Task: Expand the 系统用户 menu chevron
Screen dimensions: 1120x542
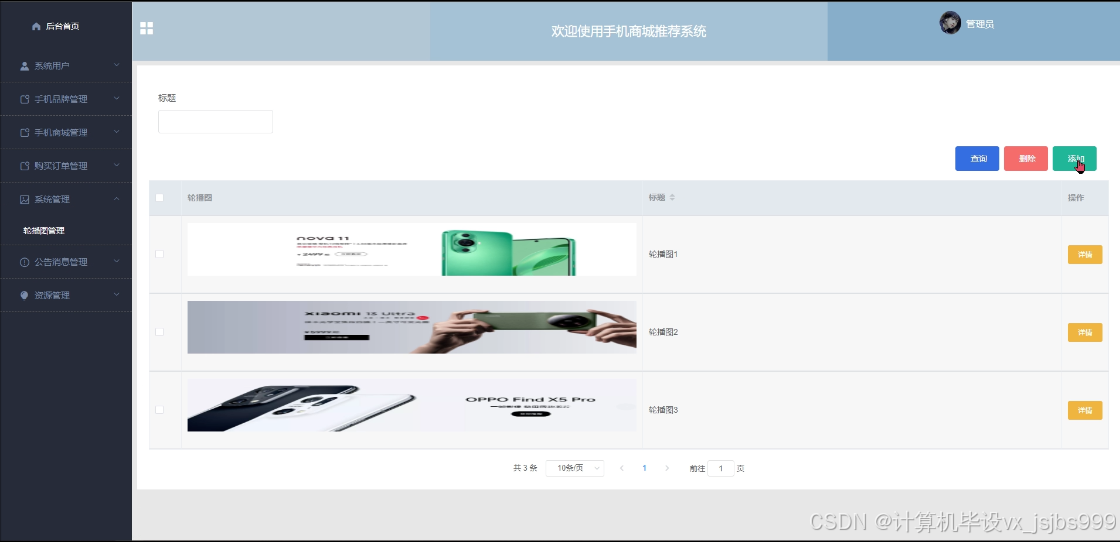Action: pos(116,65)
